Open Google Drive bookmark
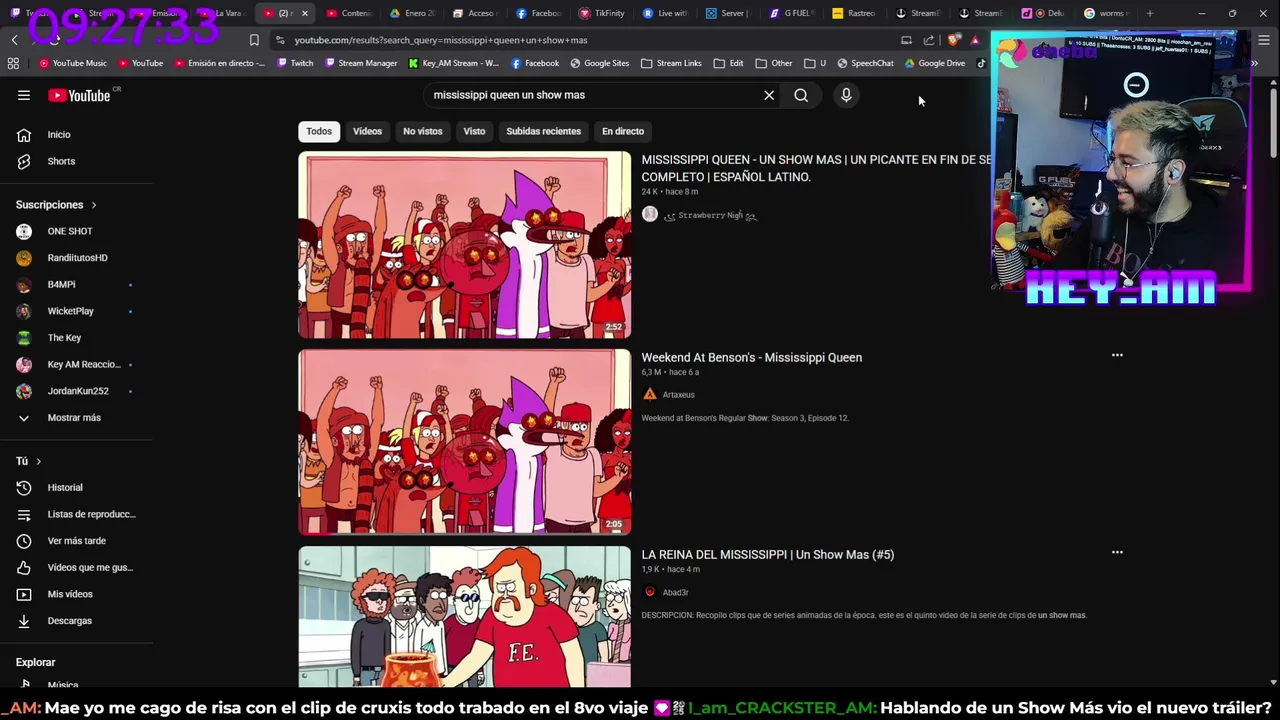Screen dimensions: 1280x720 [934, 63]
